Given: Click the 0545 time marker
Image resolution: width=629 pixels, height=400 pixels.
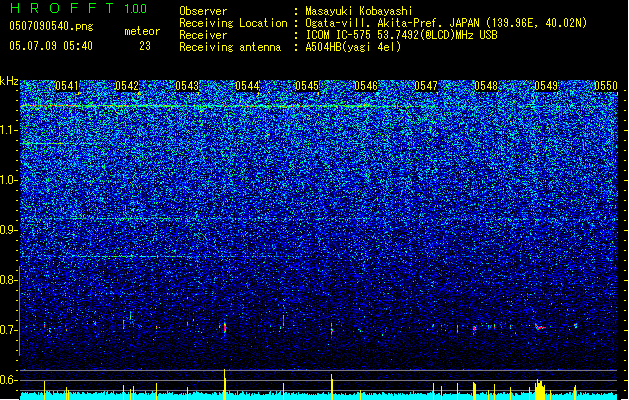Looking at the screenshot, I should pos(307,86).
